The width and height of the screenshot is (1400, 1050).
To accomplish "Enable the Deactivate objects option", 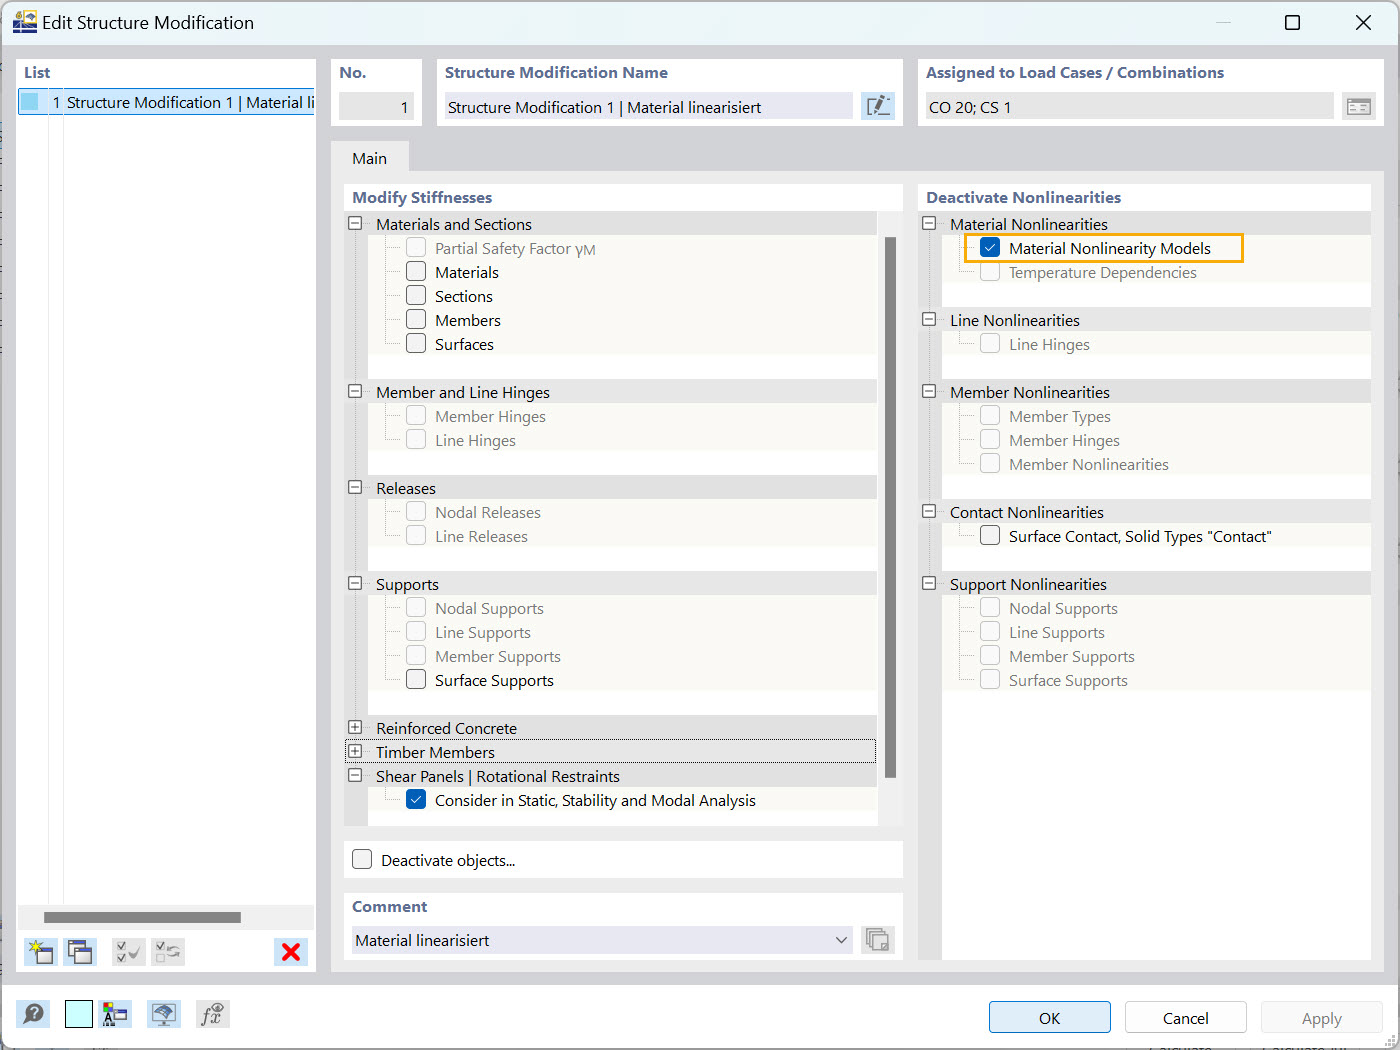I will coord(361,859).
